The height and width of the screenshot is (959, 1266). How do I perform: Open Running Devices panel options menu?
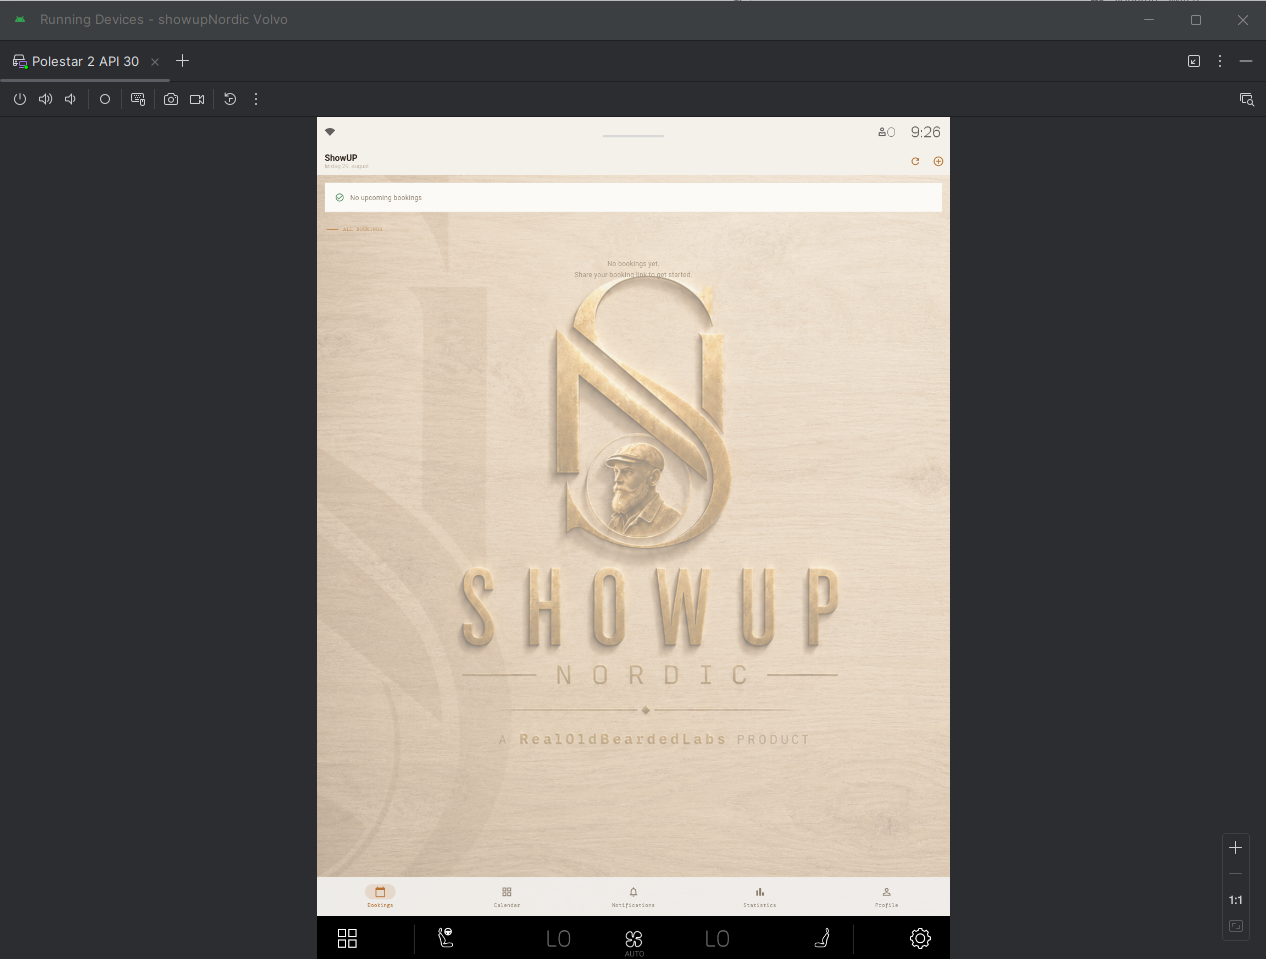coord(1220,61)
